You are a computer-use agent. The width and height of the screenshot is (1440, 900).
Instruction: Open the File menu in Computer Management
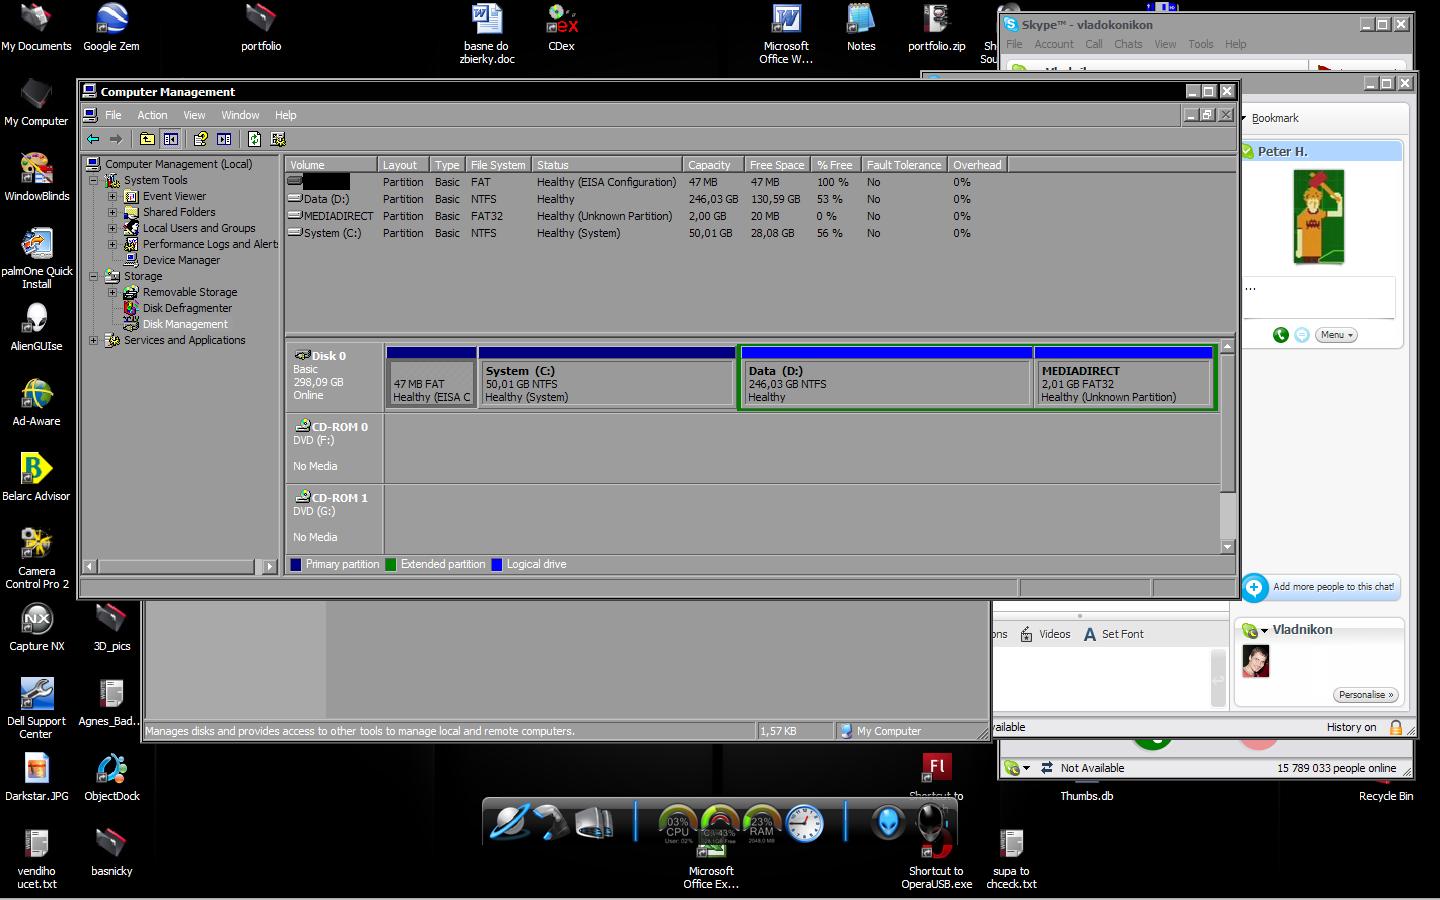pyautogui.click(x=113, y=115)
